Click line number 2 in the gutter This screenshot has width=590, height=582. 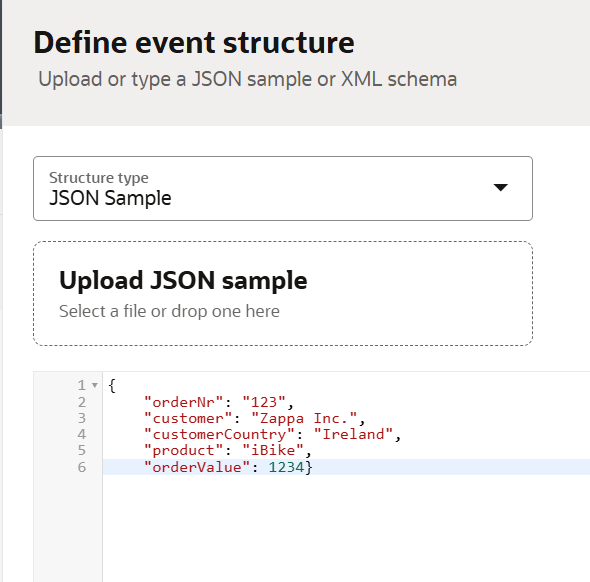click(82, 402)
